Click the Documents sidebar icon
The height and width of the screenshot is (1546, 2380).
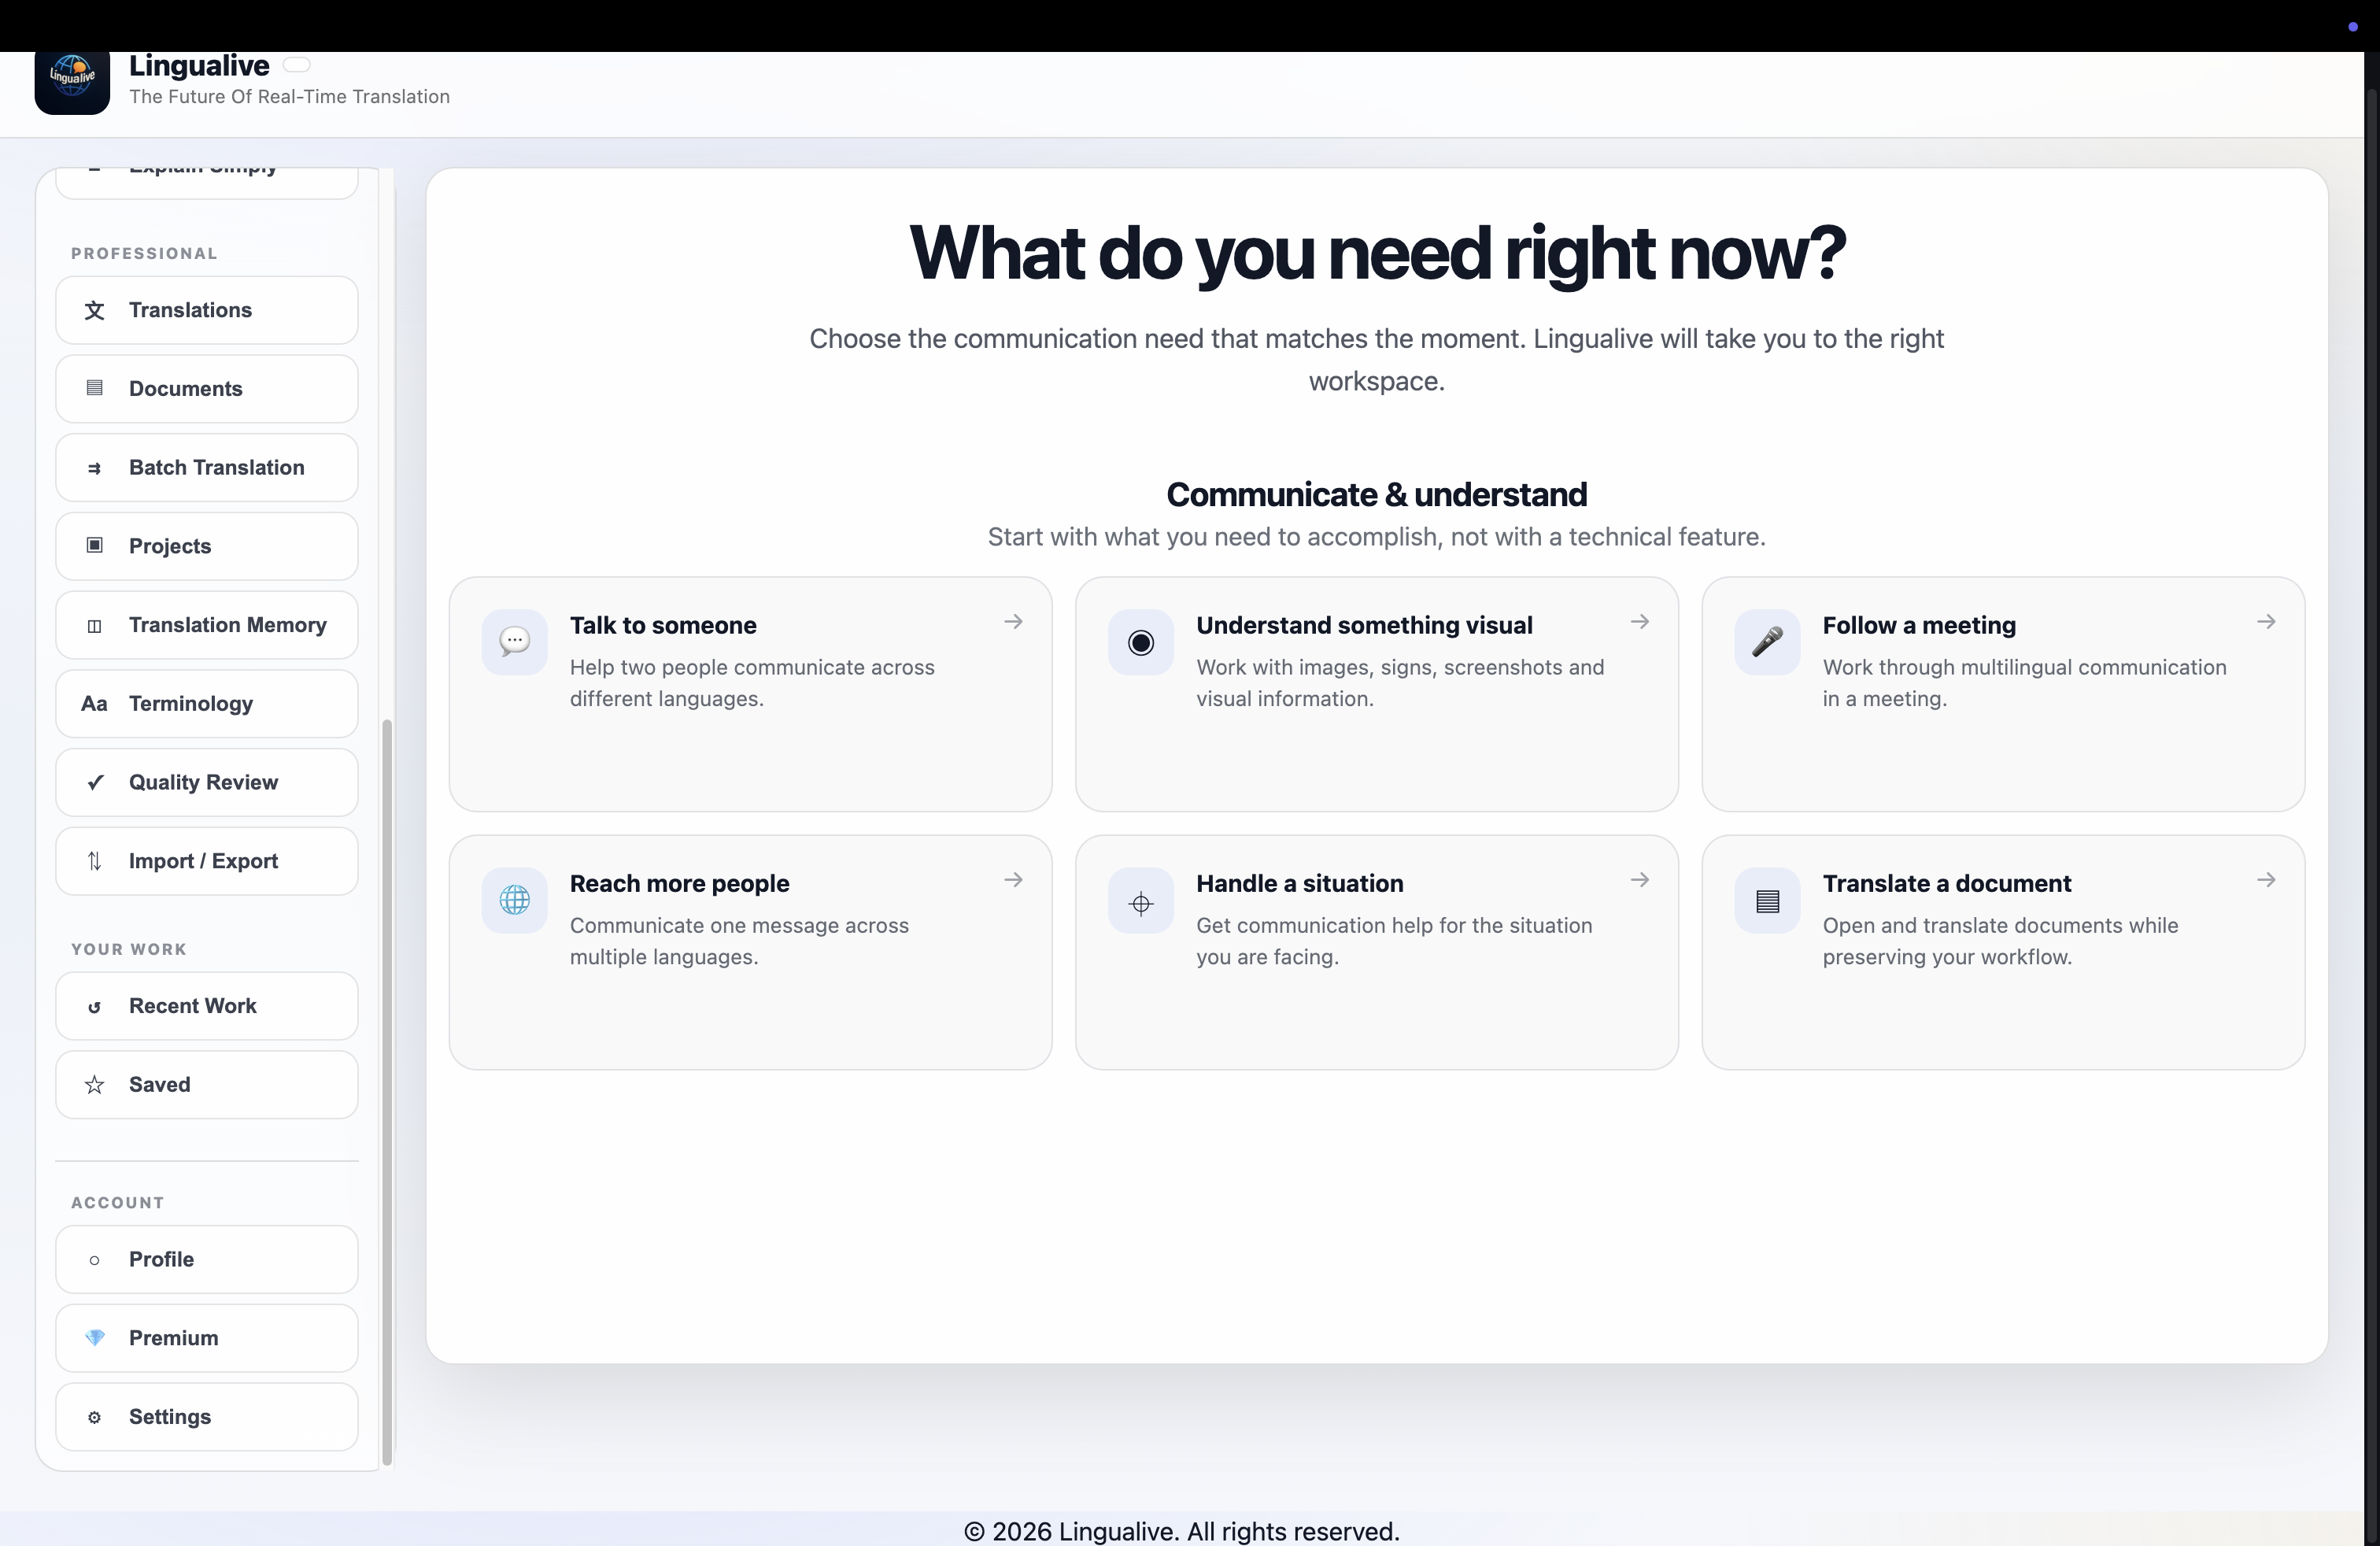[x=94, y=388]
